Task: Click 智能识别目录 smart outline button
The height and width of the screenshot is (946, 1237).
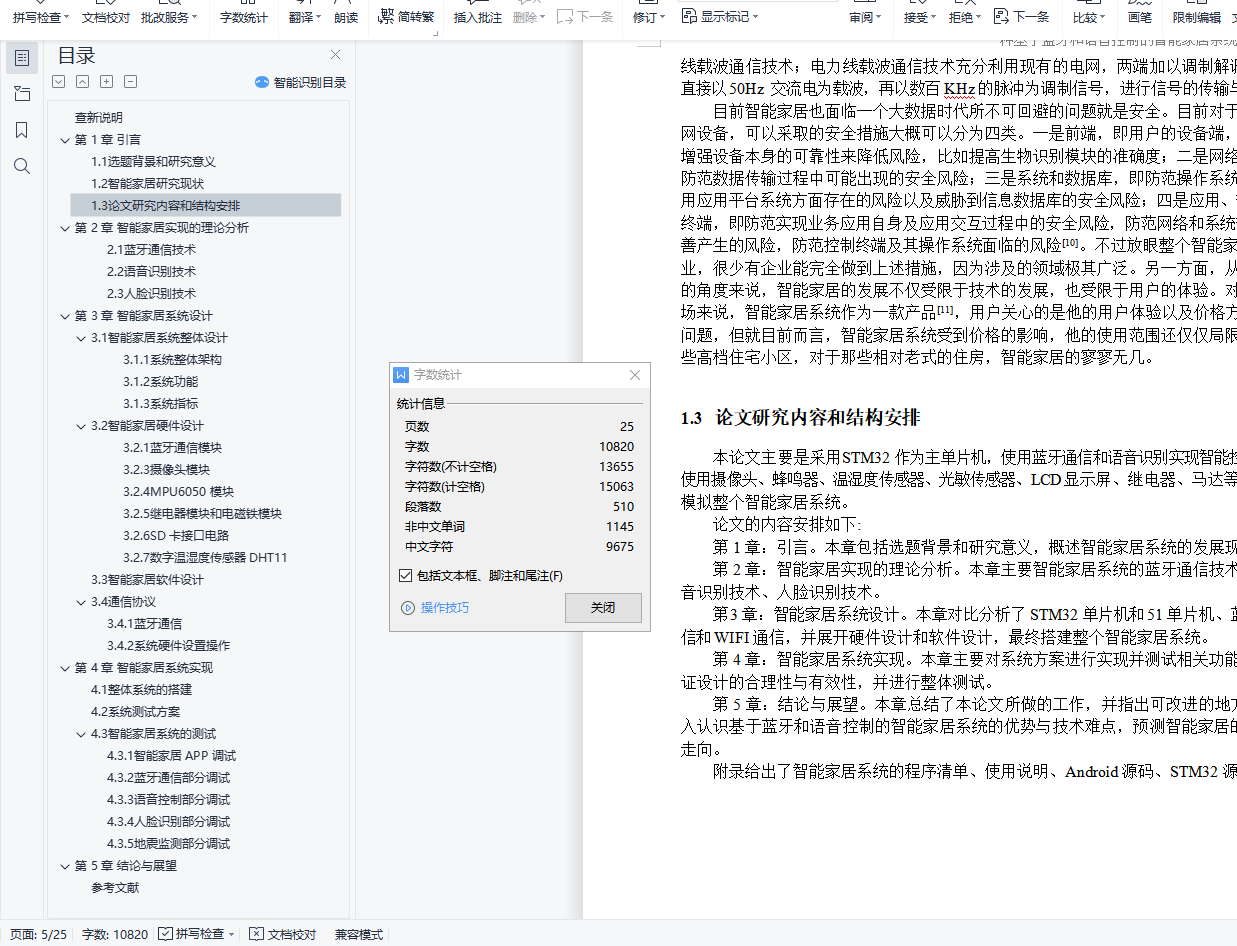Action: tap(301, 83)
